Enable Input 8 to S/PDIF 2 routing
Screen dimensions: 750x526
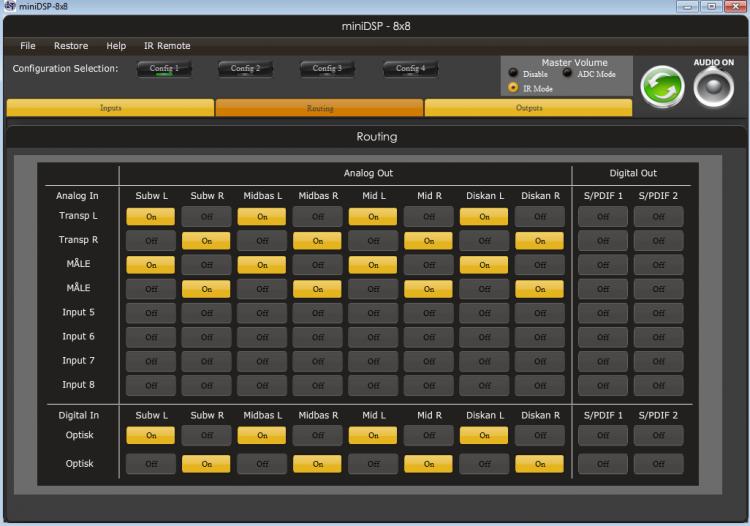(x=658, y=385)
